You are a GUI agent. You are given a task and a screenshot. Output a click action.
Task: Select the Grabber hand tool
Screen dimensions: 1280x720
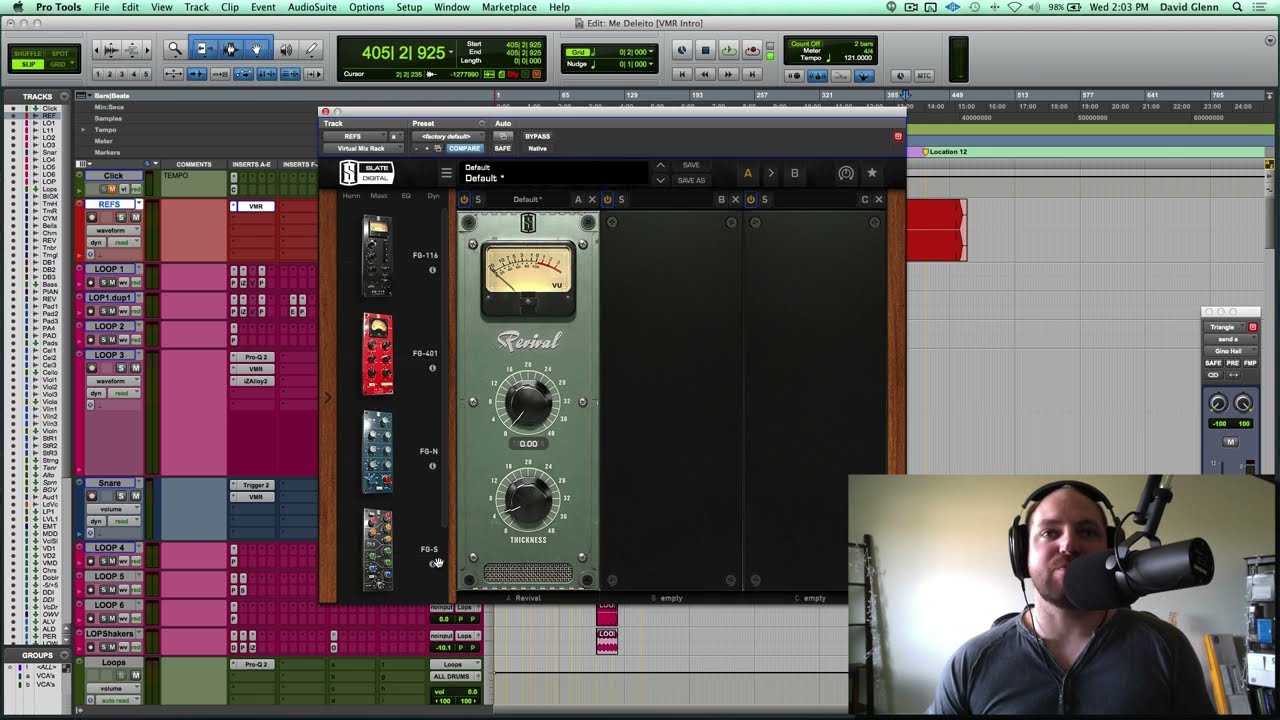click(257, 49)
